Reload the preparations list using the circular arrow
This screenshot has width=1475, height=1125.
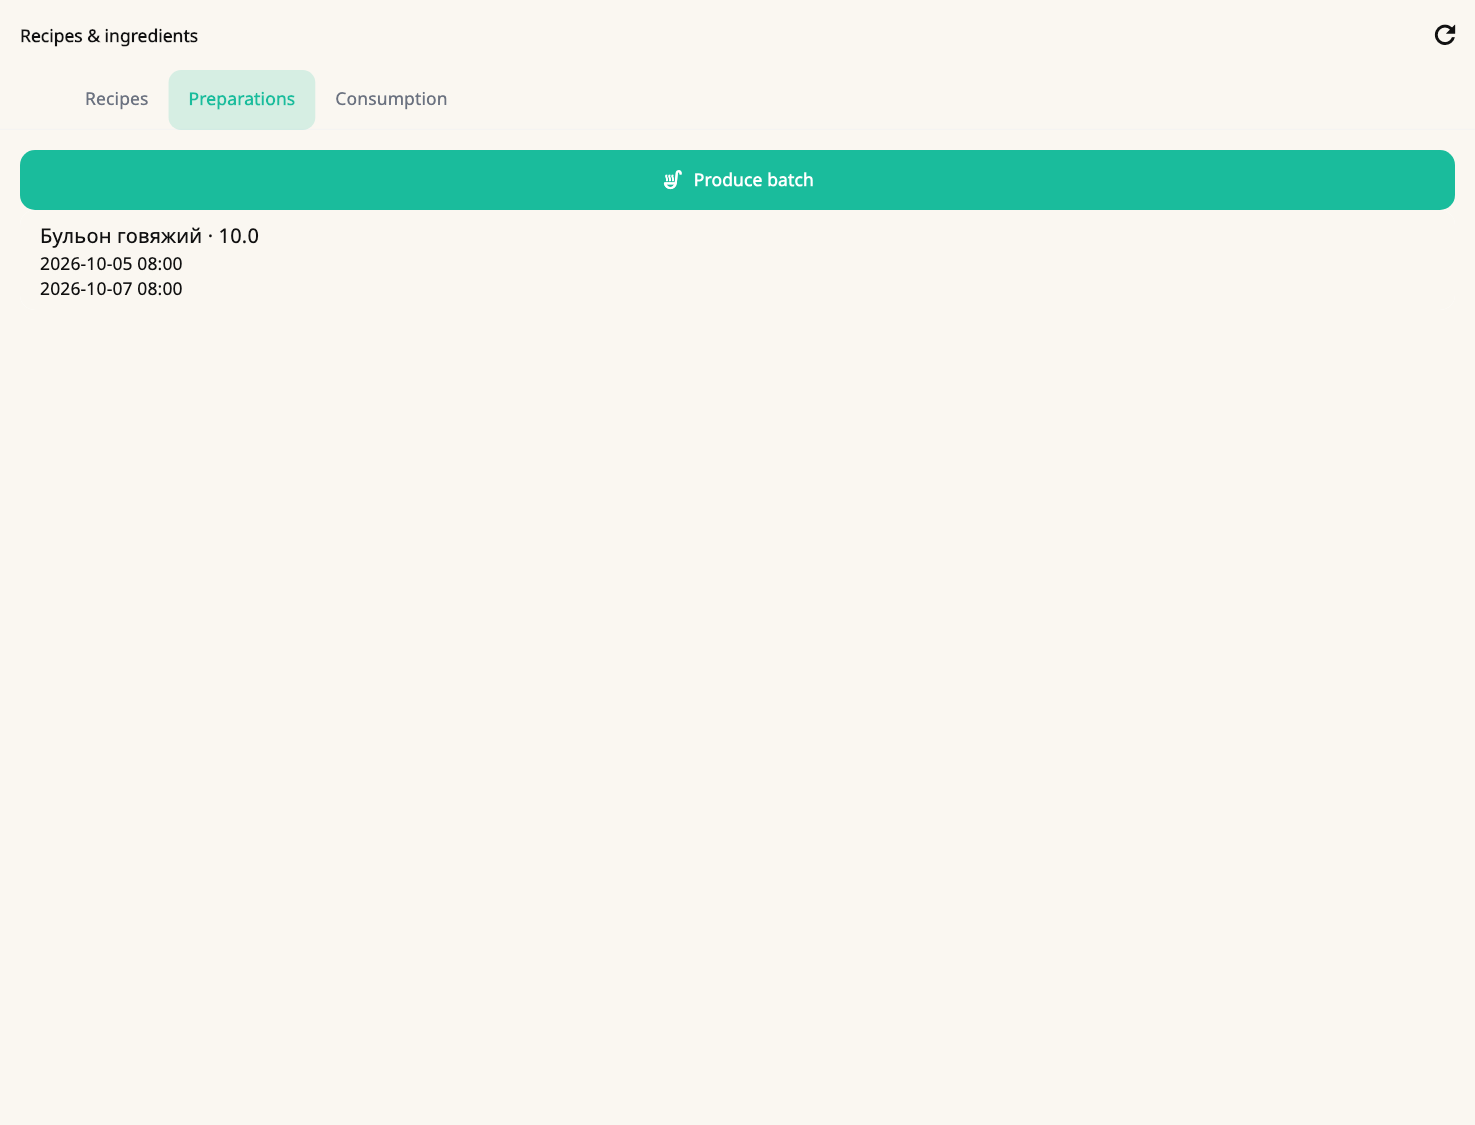[x=1444, y=35]
